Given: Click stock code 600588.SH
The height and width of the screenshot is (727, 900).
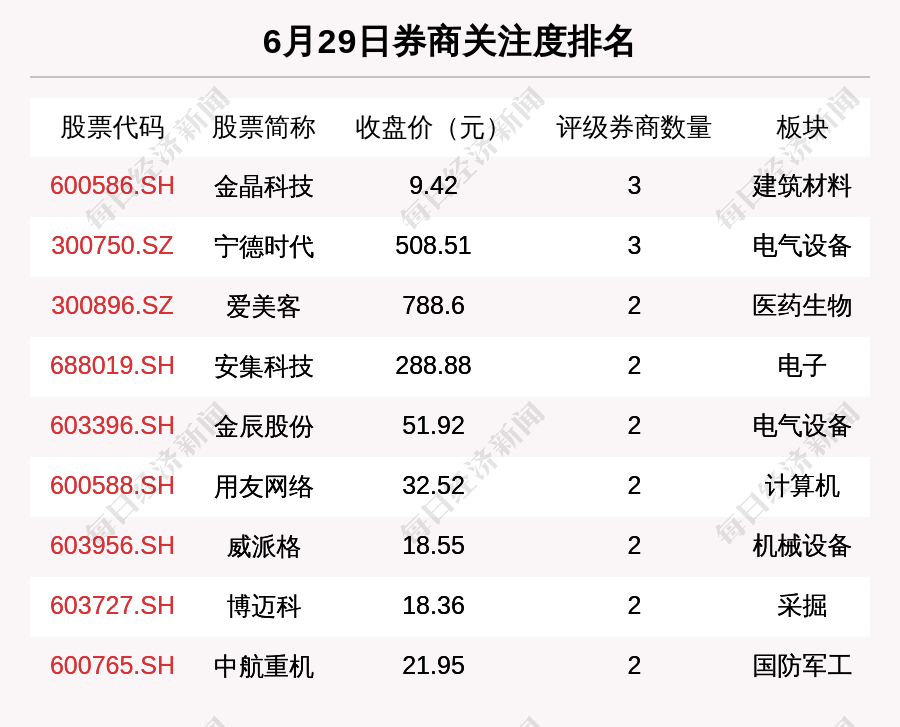Looking at the screenshot, I should 112,486.
